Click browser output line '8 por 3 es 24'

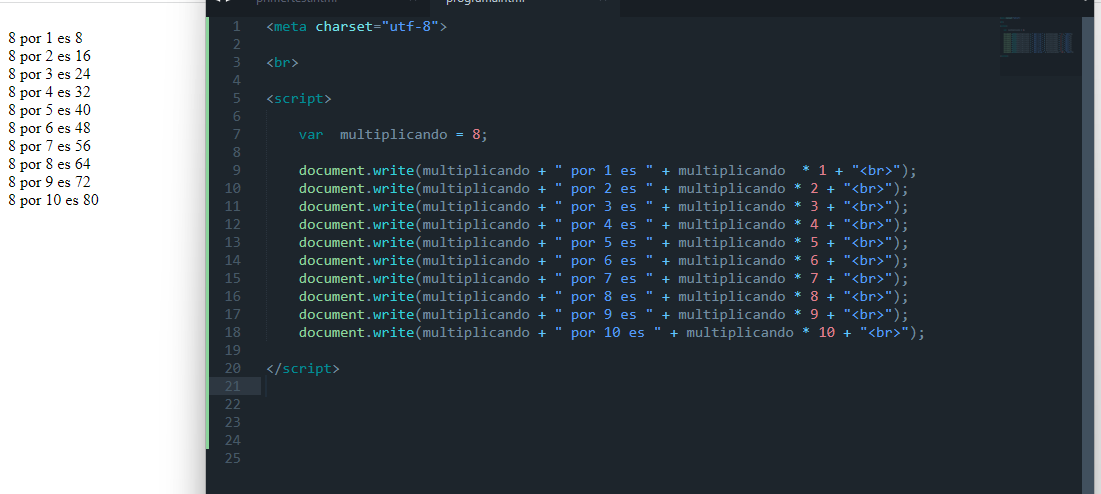tap(50, 74)
